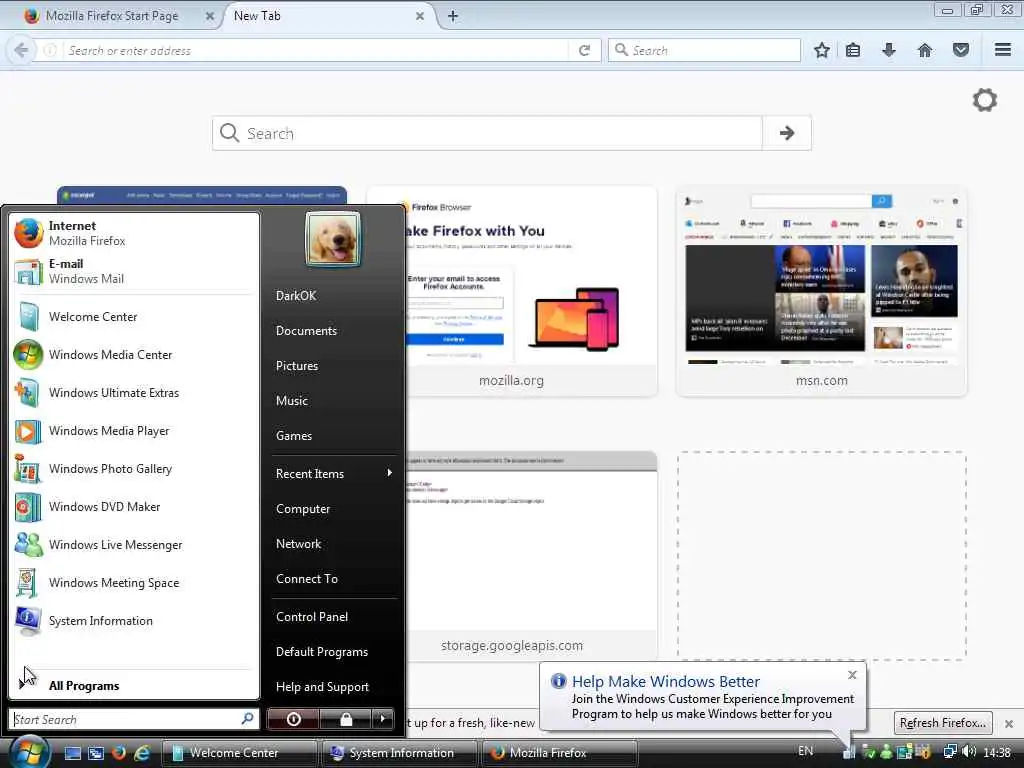Click the Firefox back arrow button
1024x768 pixels.
[21, 50]
